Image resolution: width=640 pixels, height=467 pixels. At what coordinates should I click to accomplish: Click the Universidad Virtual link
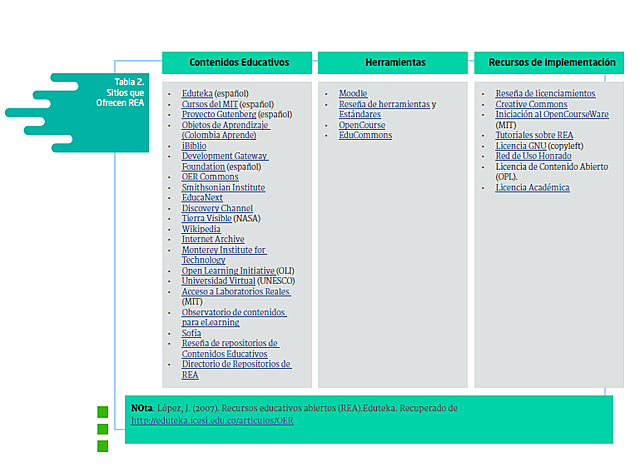(218, 281)
